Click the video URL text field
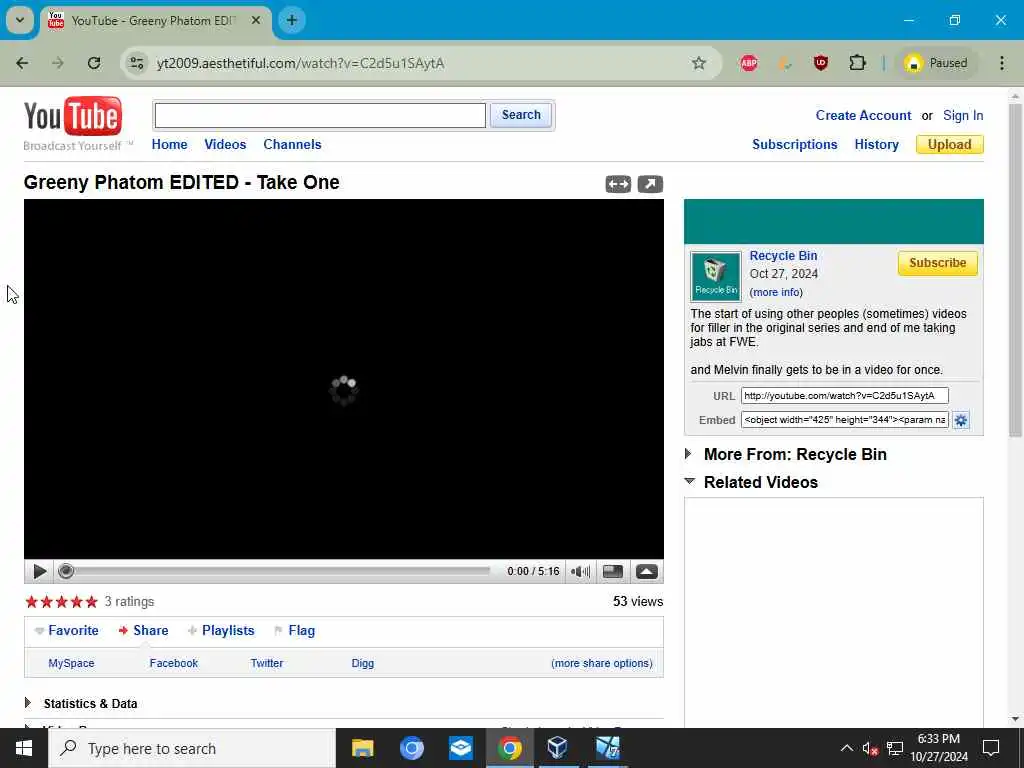The image size is (1024, 768). pyautogui.click(x=844, y=396)
